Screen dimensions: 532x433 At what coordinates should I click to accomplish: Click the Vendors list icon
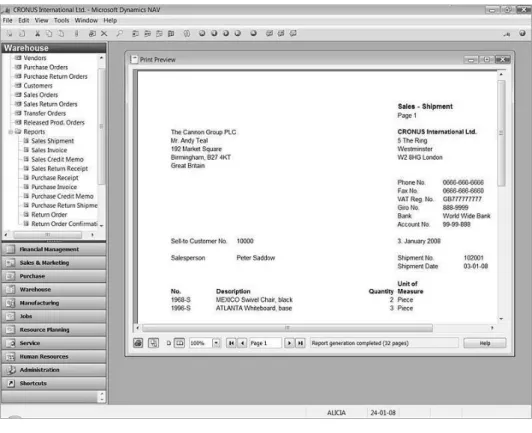tap(18, 58)
